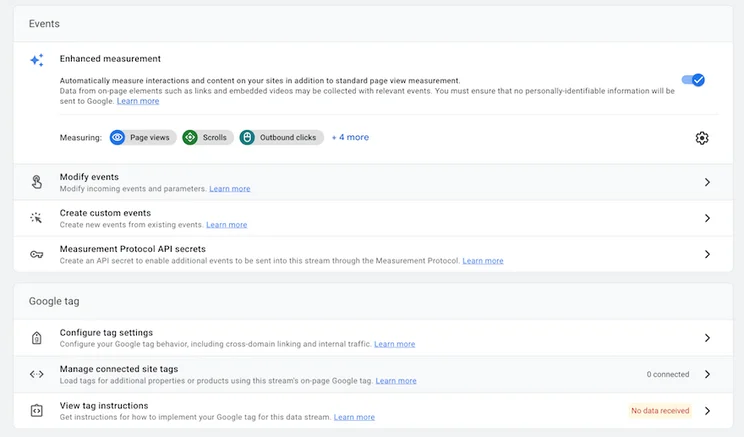Open Learn more for connected site tags

[x=396, y=381]
